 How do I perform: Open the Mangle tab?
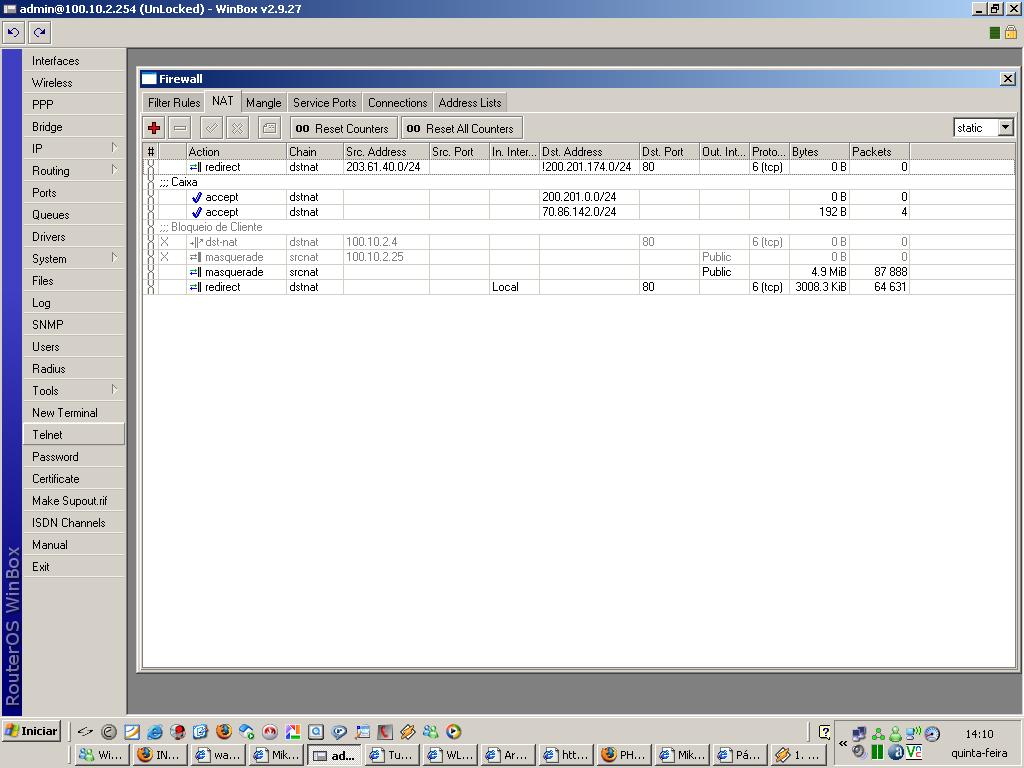click(x=263, y=103)
